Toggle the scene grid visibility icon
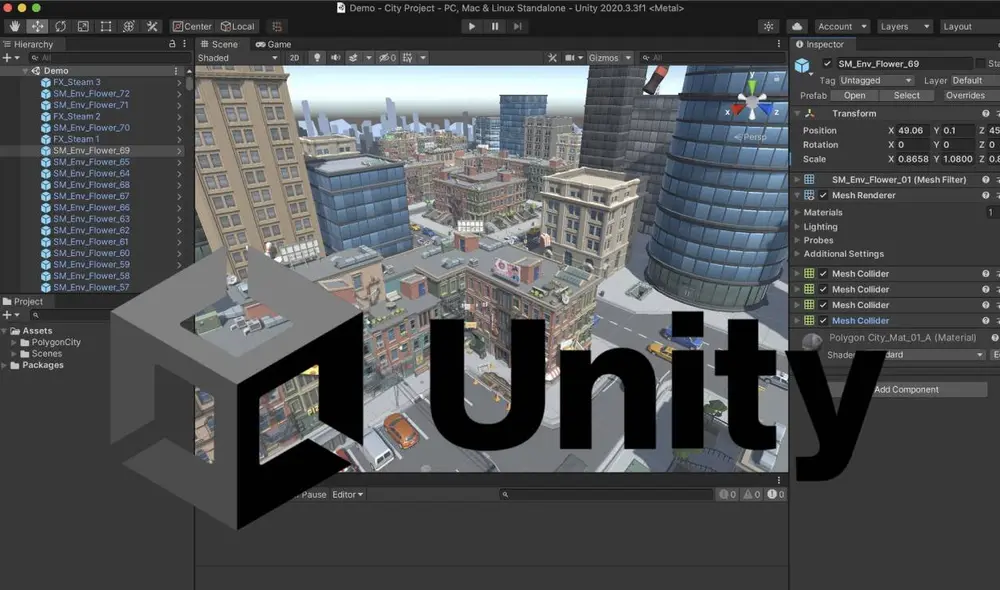The height and width of the screenshot is (590, 1000). (408, 57)
